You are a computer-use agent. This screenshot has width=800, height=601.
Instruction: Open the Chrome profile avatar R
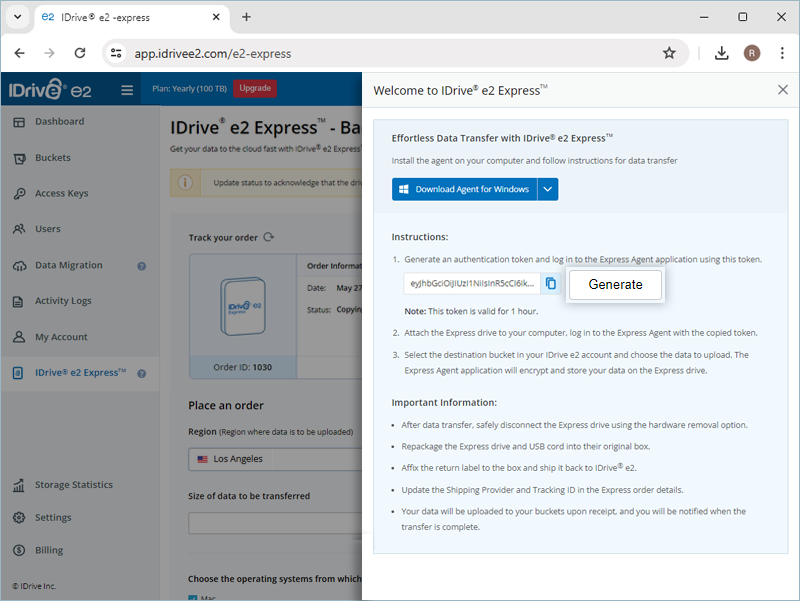(x=752, y=53)
